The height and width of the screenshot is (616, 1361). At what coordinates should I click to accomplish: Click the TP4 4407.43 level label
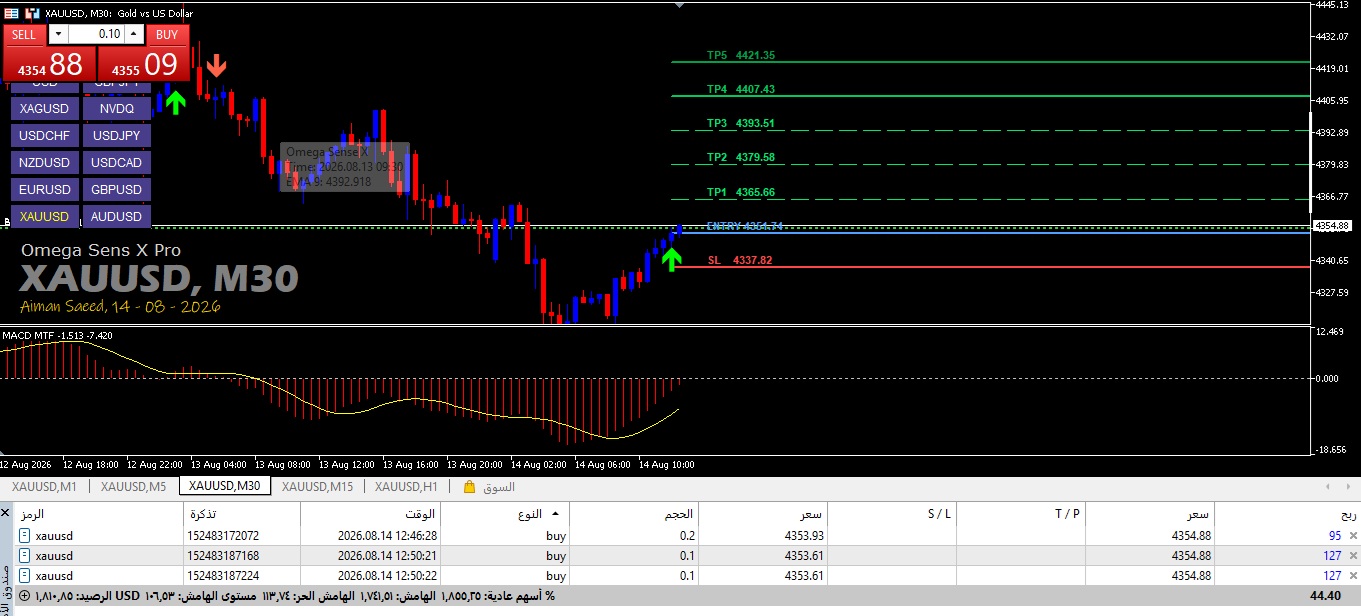point(741,90)
